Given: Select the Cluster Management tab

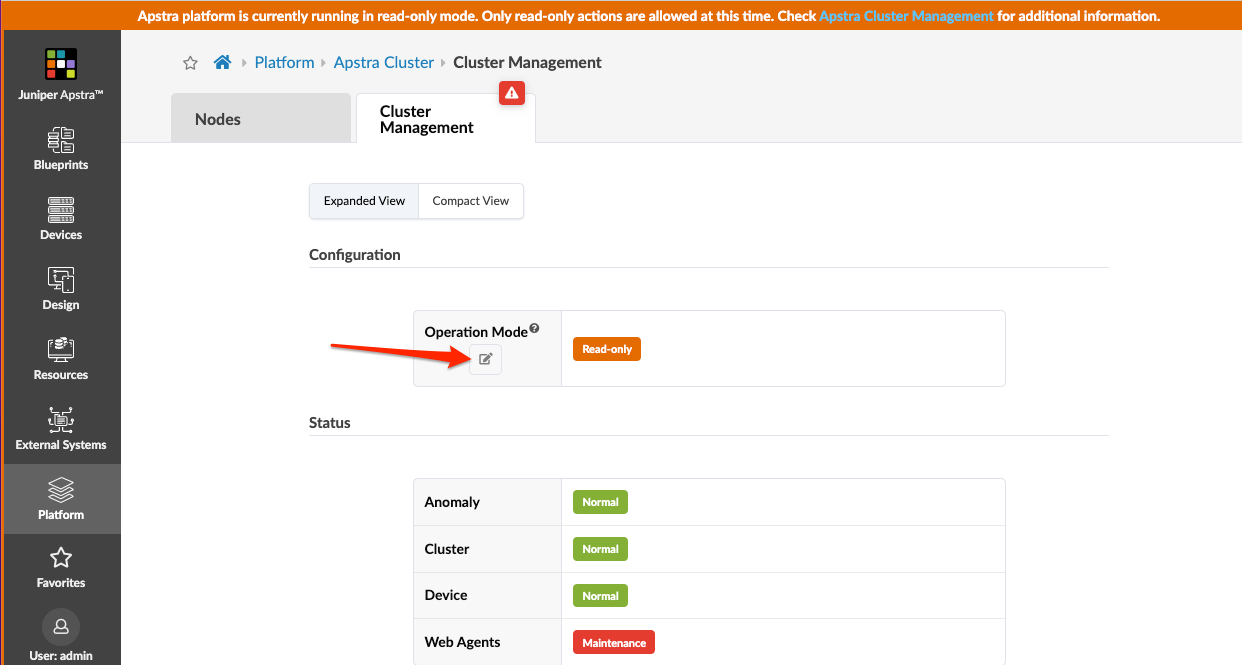Looking at the screenshot, I should click(x=446, y=119).
